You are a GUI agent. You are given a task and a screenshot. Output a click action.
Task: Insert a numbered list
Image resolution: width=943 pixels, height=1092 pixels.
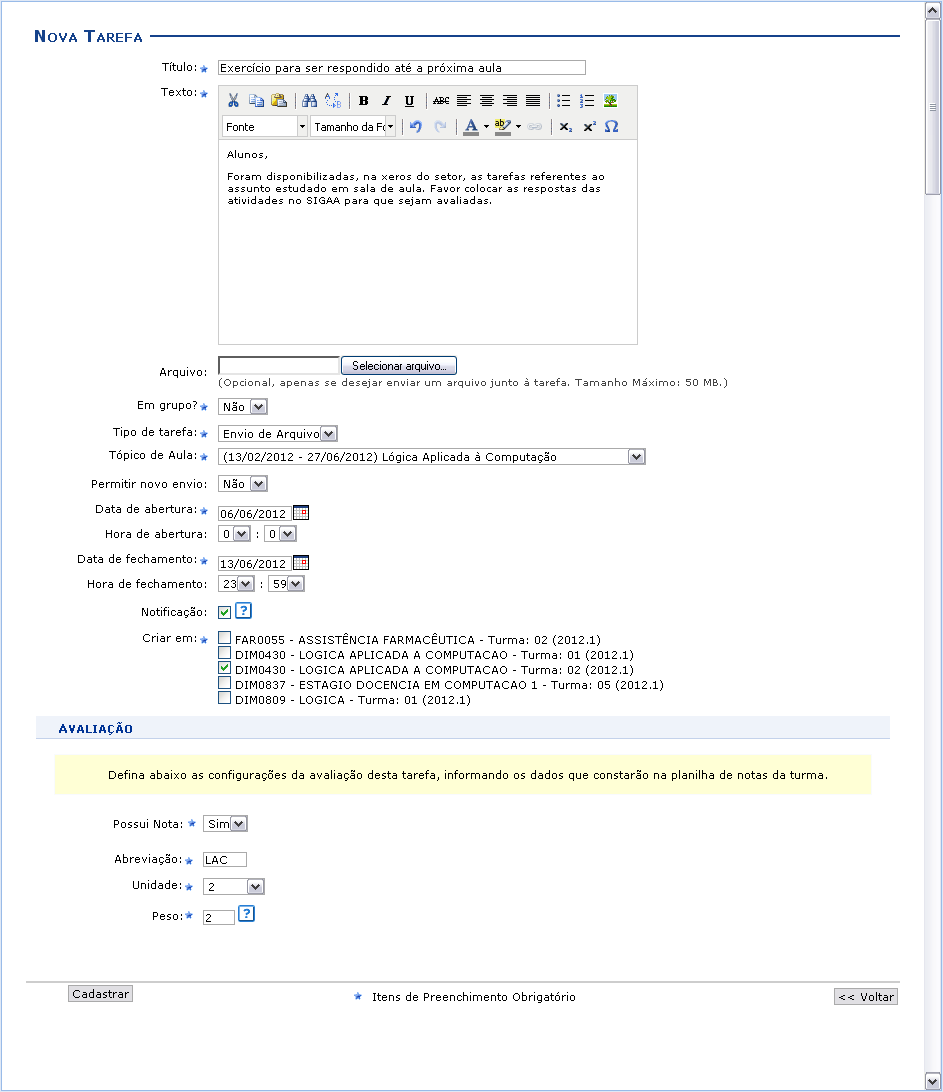[587, 101]
